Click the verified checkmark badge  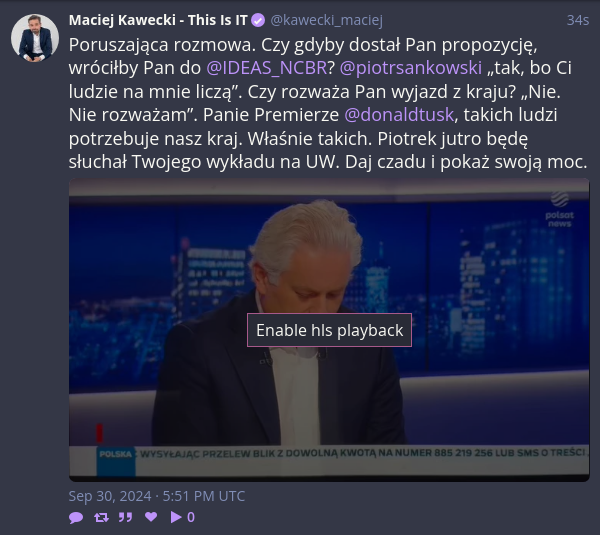click(x=258, y=20)
